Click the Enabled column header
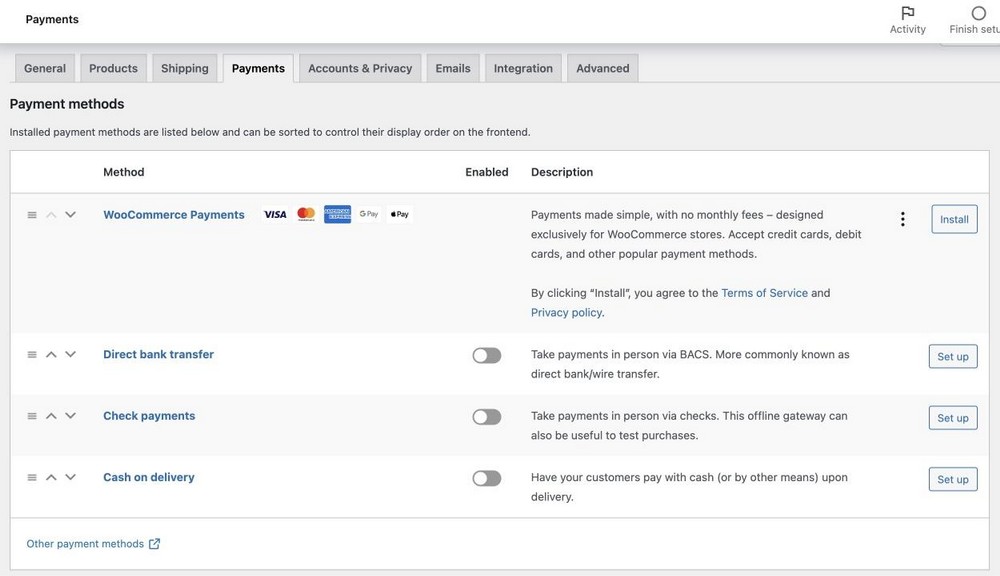This screenshot has height=576, width=1000. click(487, 172)
